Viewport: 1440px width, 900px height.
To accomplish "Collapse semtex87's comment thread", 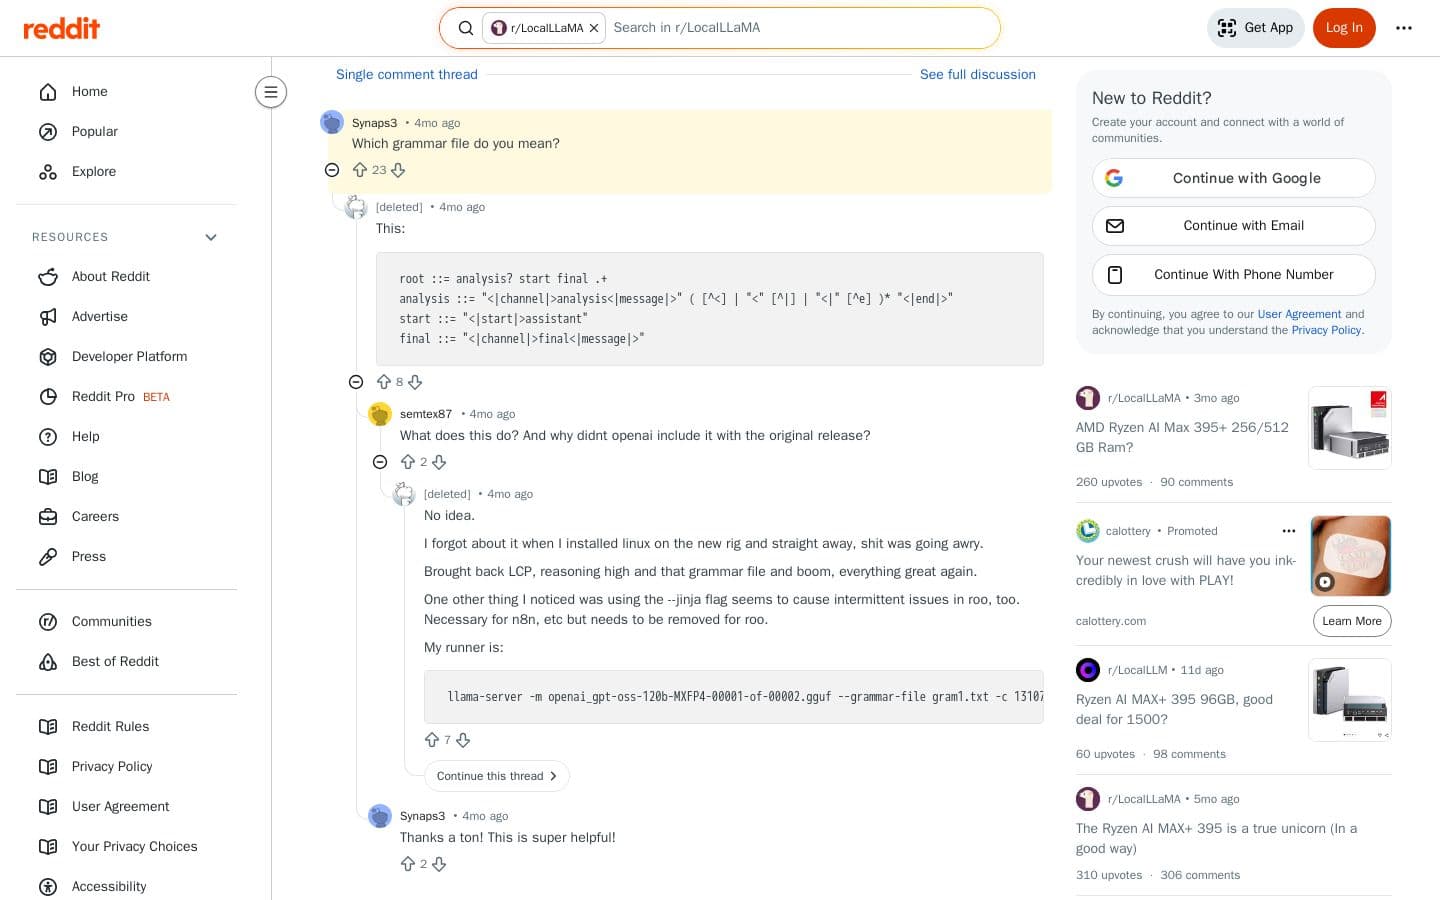I will click(380, 462).
